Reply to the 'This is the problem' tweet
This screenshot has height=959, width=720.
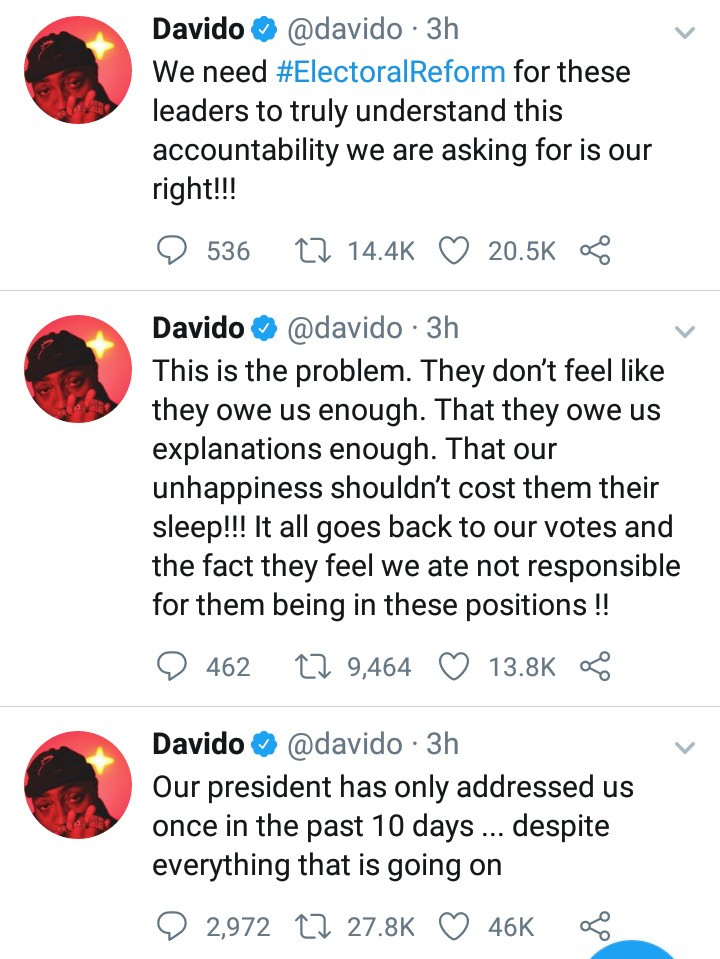pos(176,666)
